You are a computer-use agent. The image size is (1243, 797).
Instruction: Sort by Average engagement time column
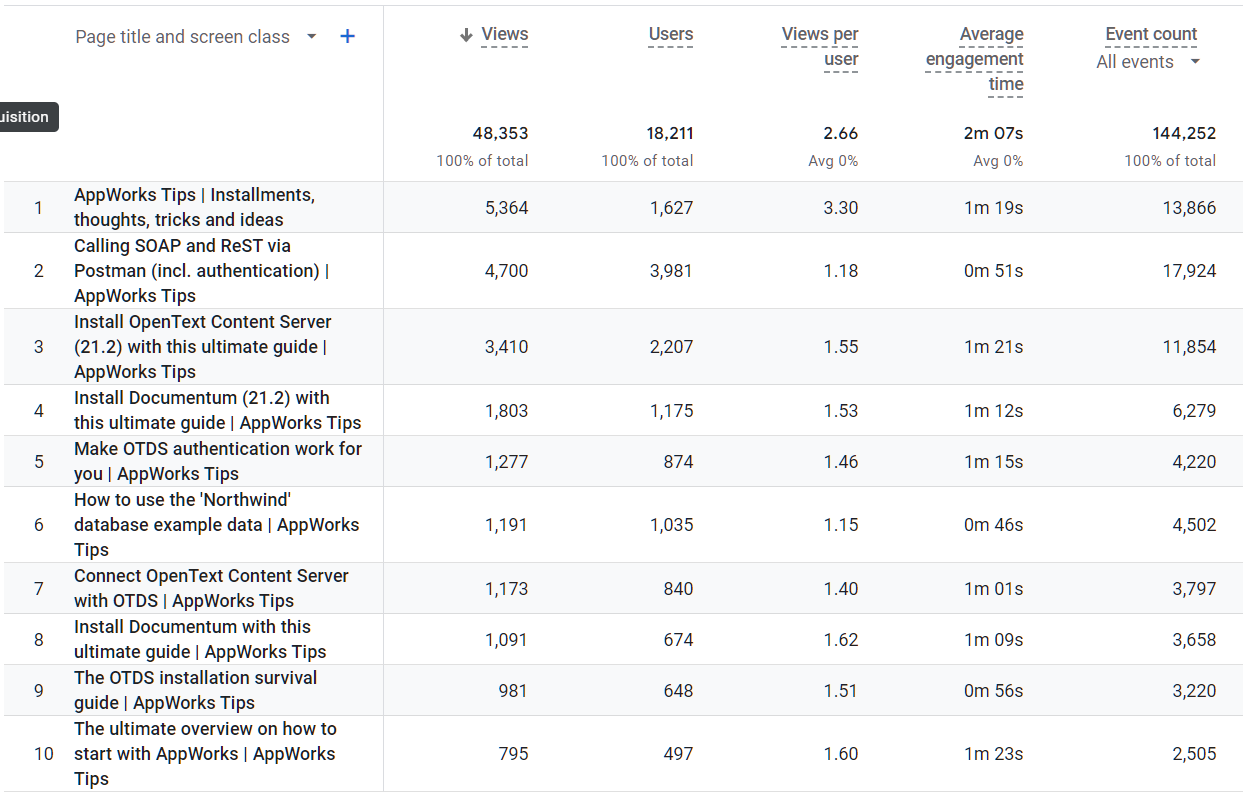point(975,60)
